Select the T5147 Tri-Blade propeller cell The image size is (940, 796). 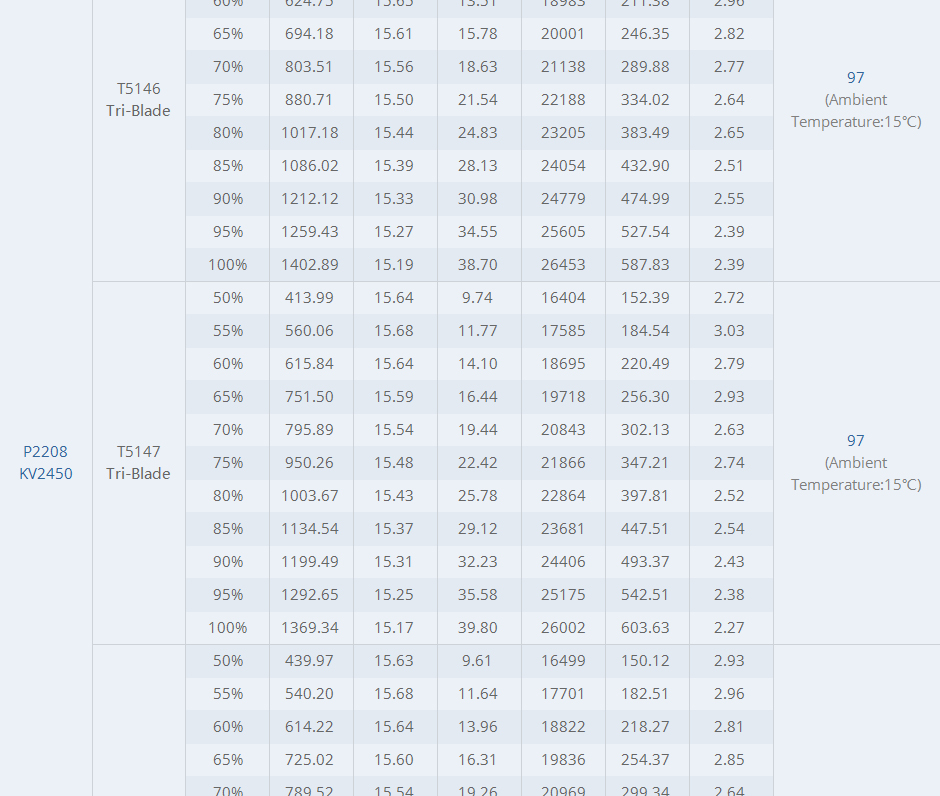click(x=138, y=462)
